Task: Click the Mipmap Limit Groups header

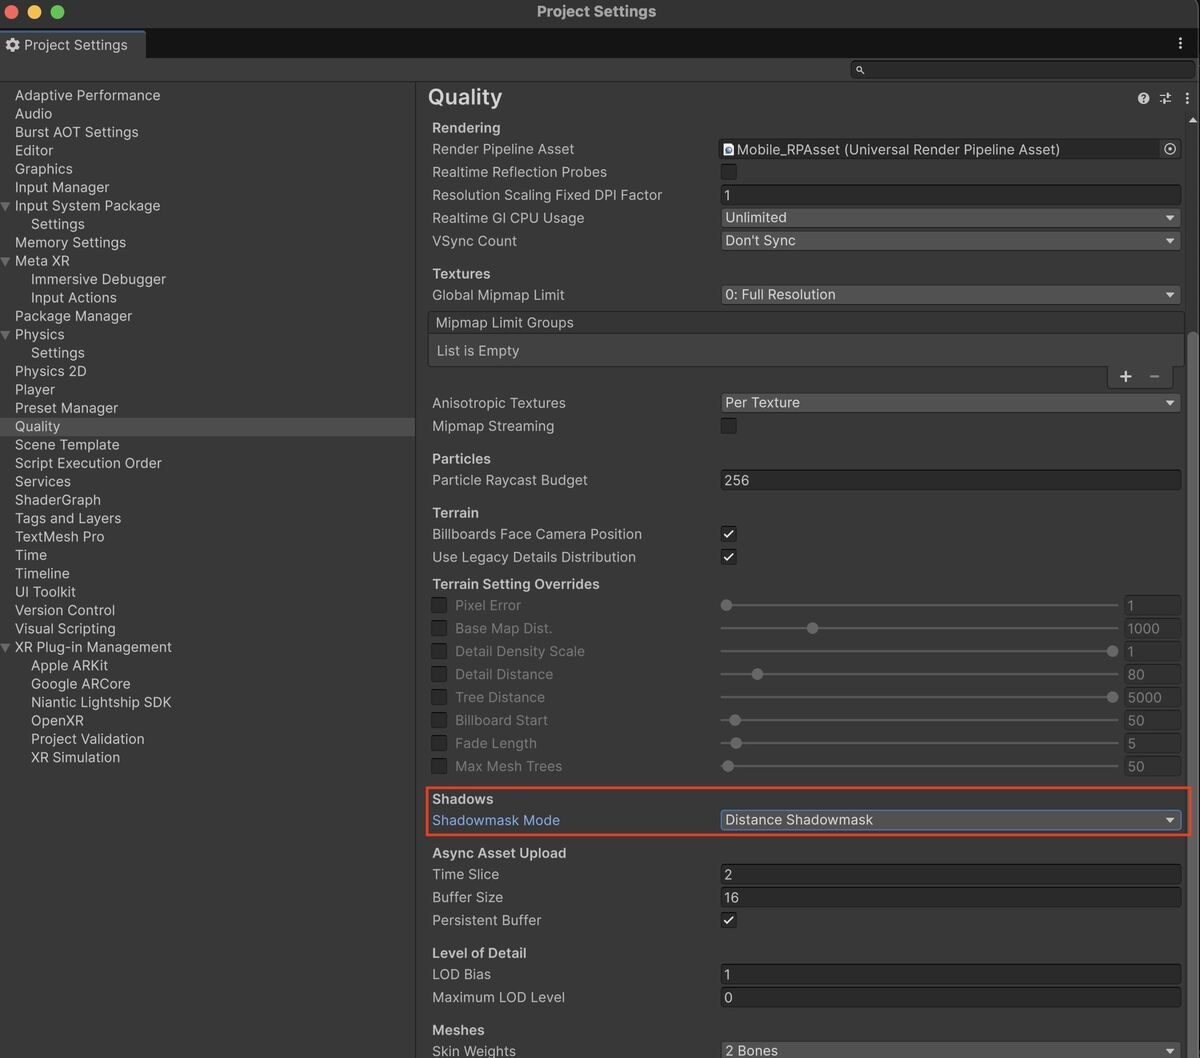Action: pos(806,323)
